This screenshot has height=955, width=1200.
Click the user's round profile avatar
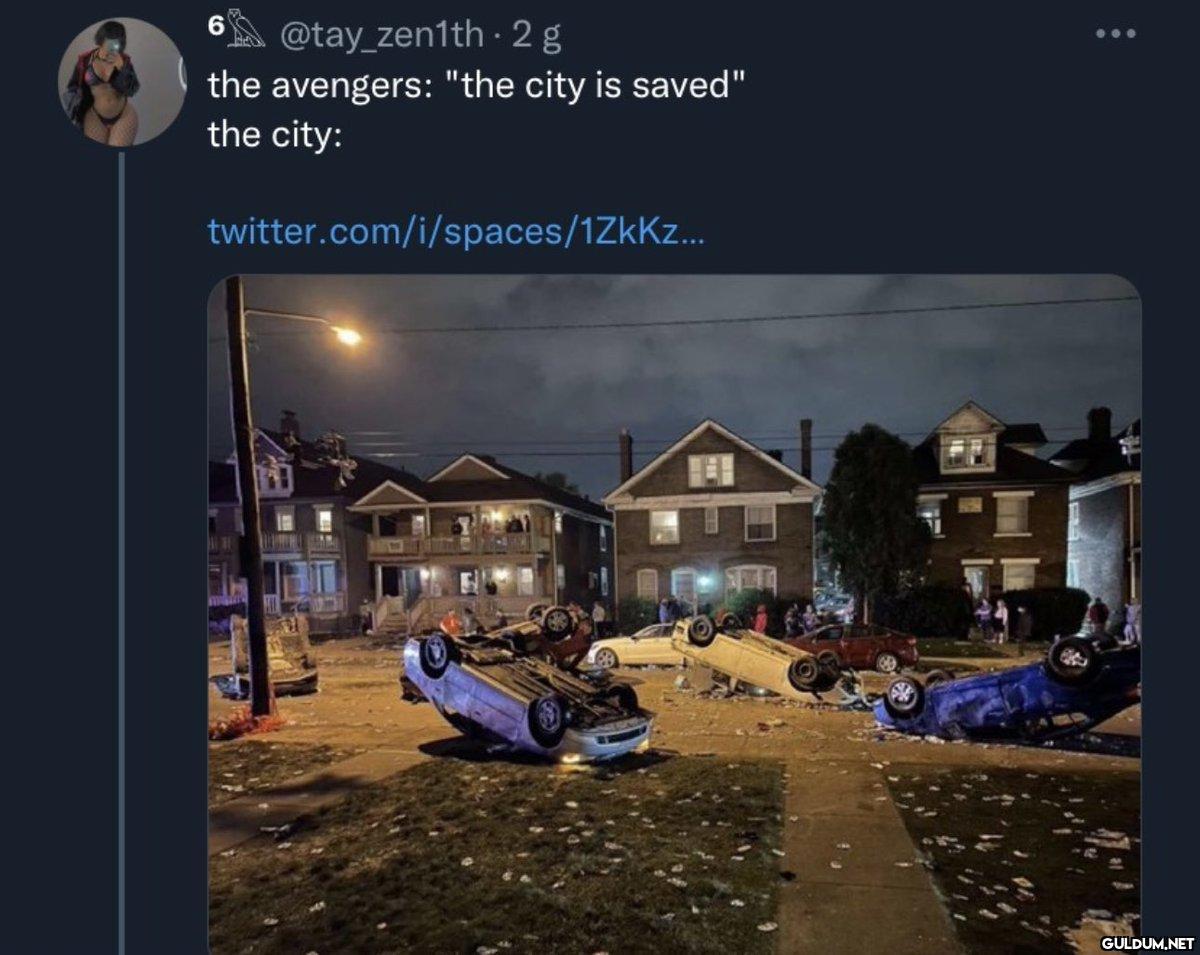point(122,82)
